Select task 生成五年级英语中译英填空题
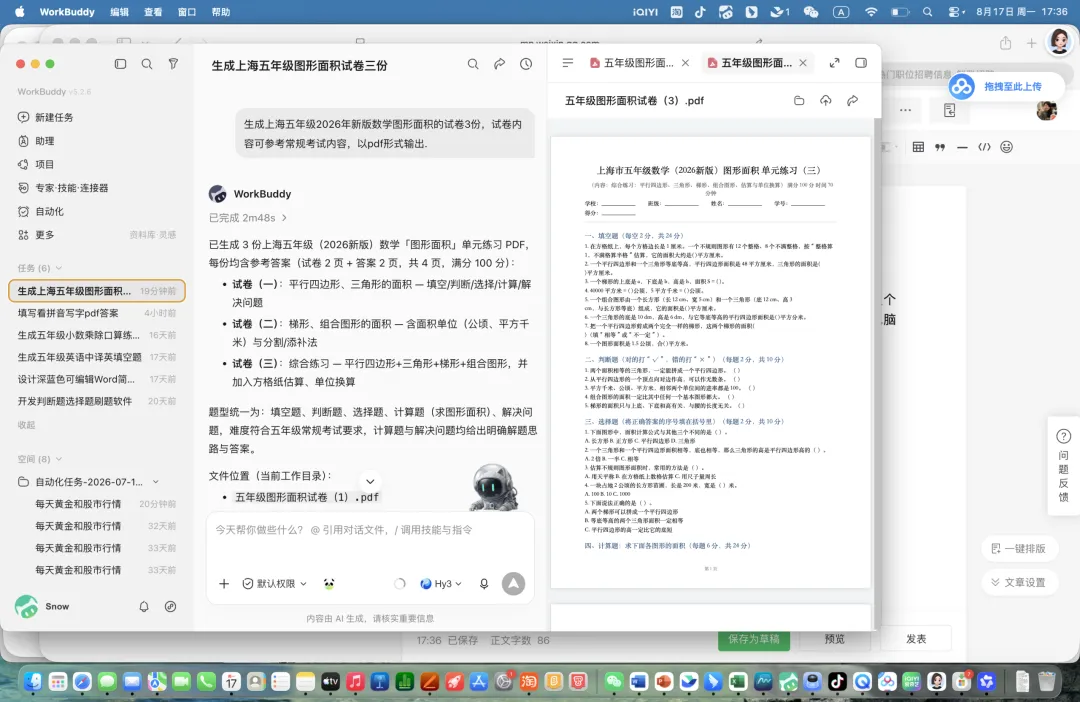Screen dimensions: 1080x702 (96, 357)
